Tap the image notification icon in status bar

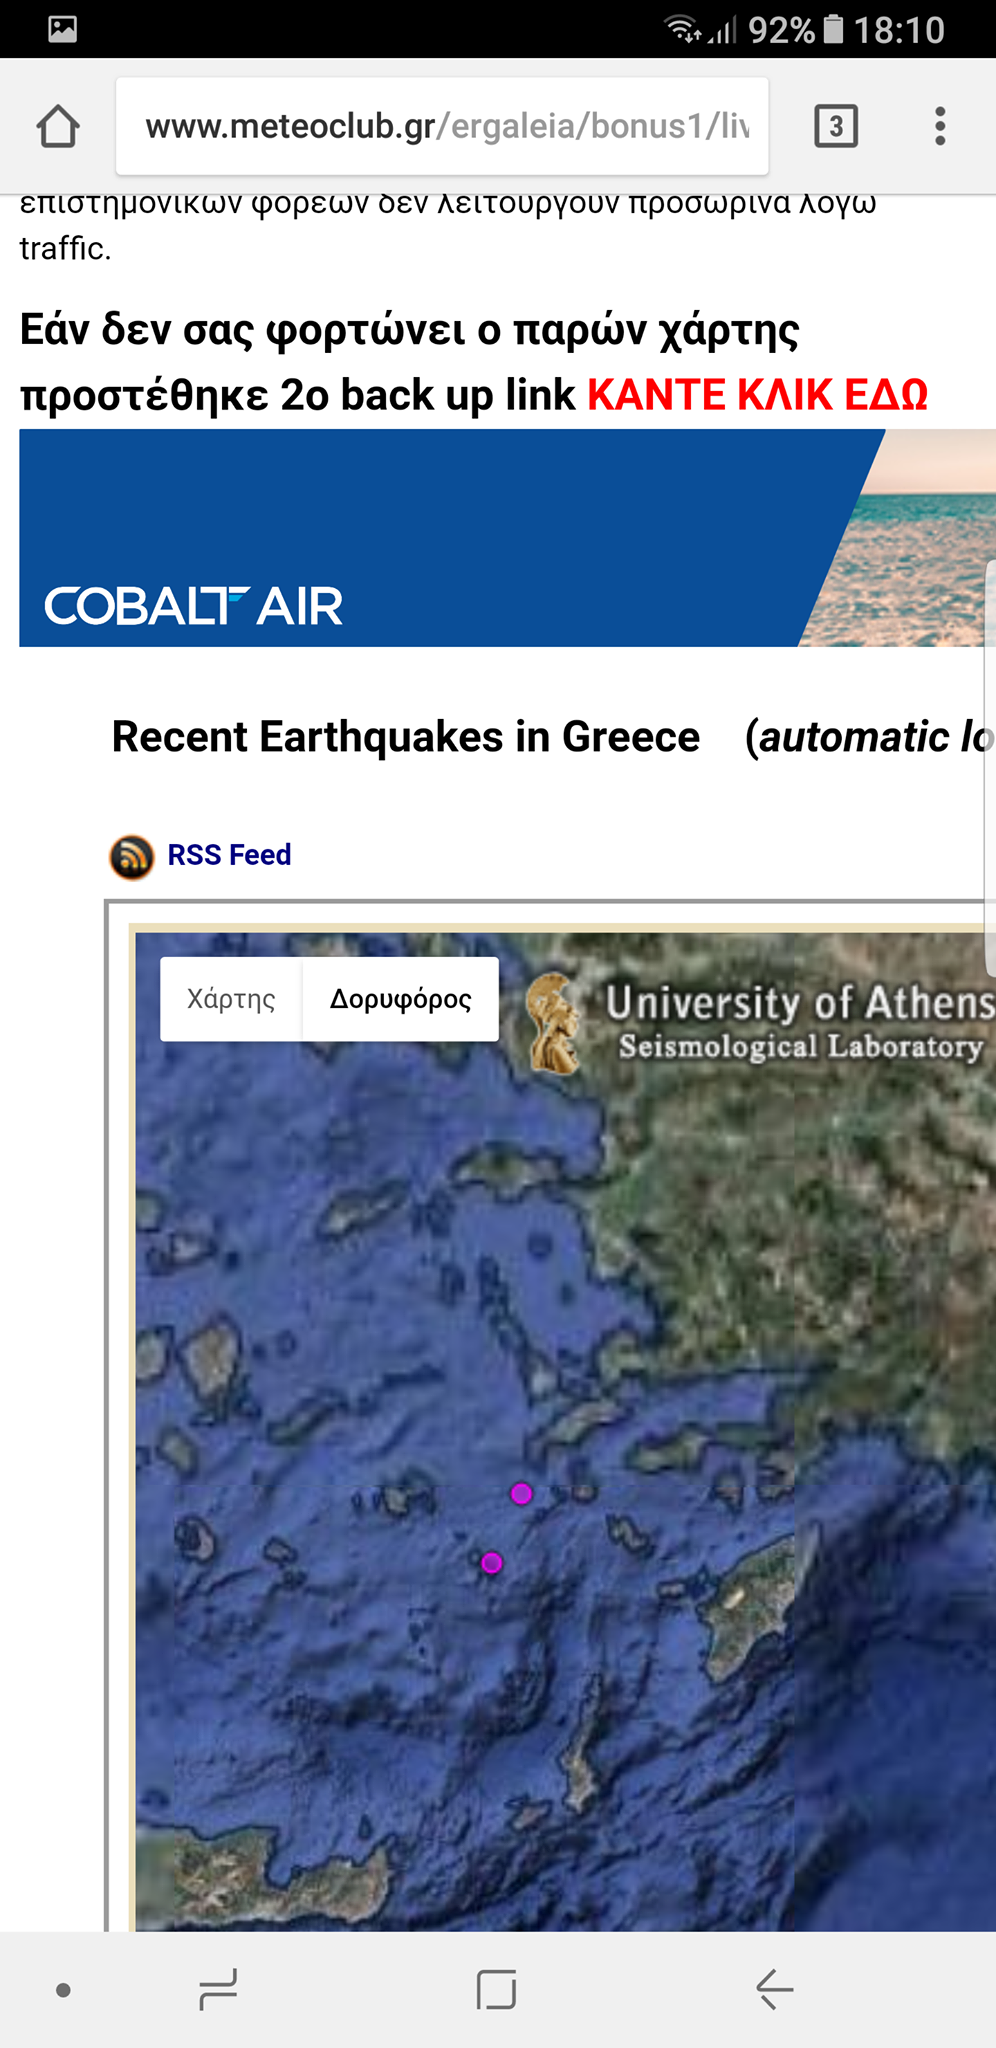click(x=62, y=29)
